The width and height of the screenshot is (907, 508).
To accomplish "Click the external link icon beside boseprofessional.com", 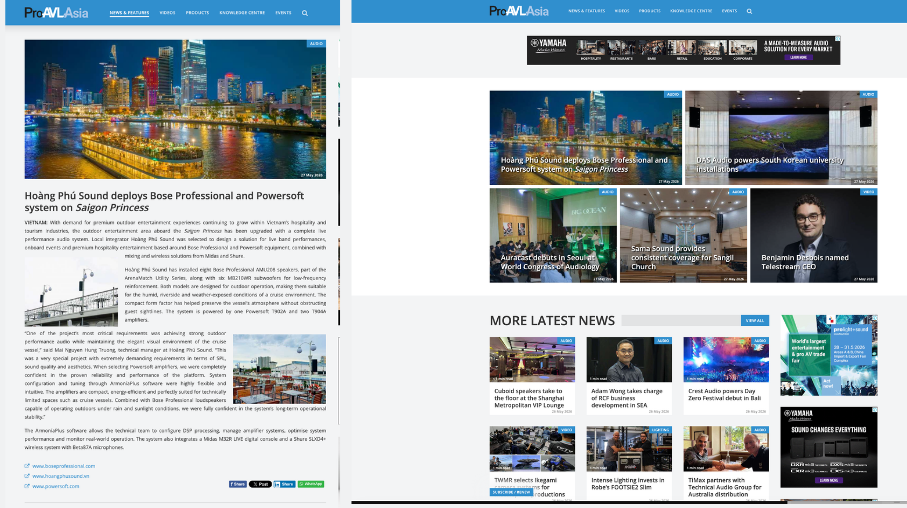I will click(x=27, y=466).
